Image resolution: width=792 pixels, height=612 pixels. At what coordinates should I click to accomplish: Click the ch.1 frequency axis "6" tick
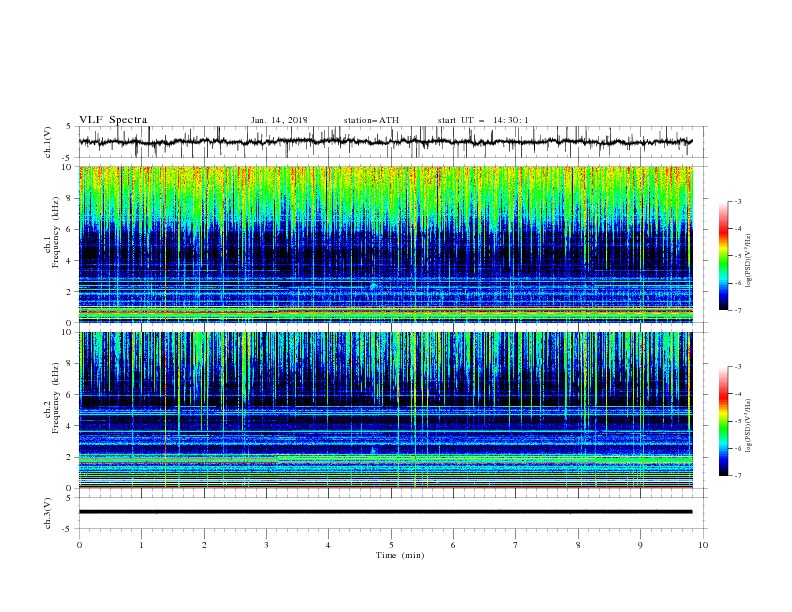click(x=70, y=229)
